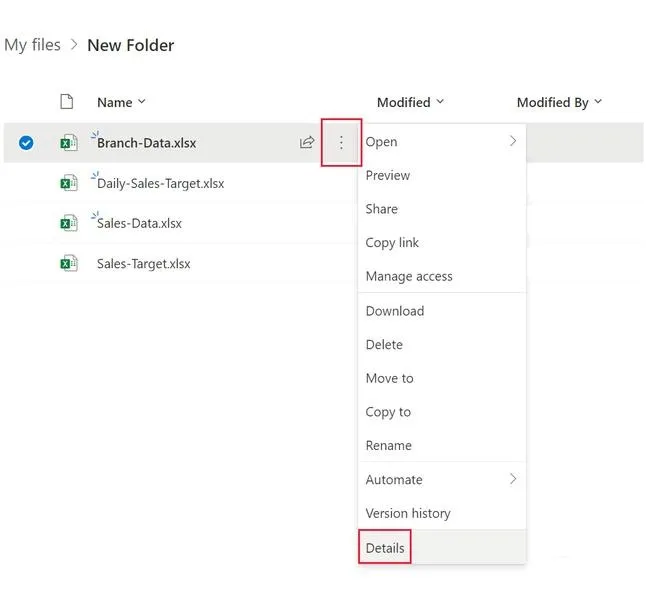The width and height of the screenshot is (646, 600).
Task: Click the share icon on Branch-Data.xlsx row
Action: (307, 143)
